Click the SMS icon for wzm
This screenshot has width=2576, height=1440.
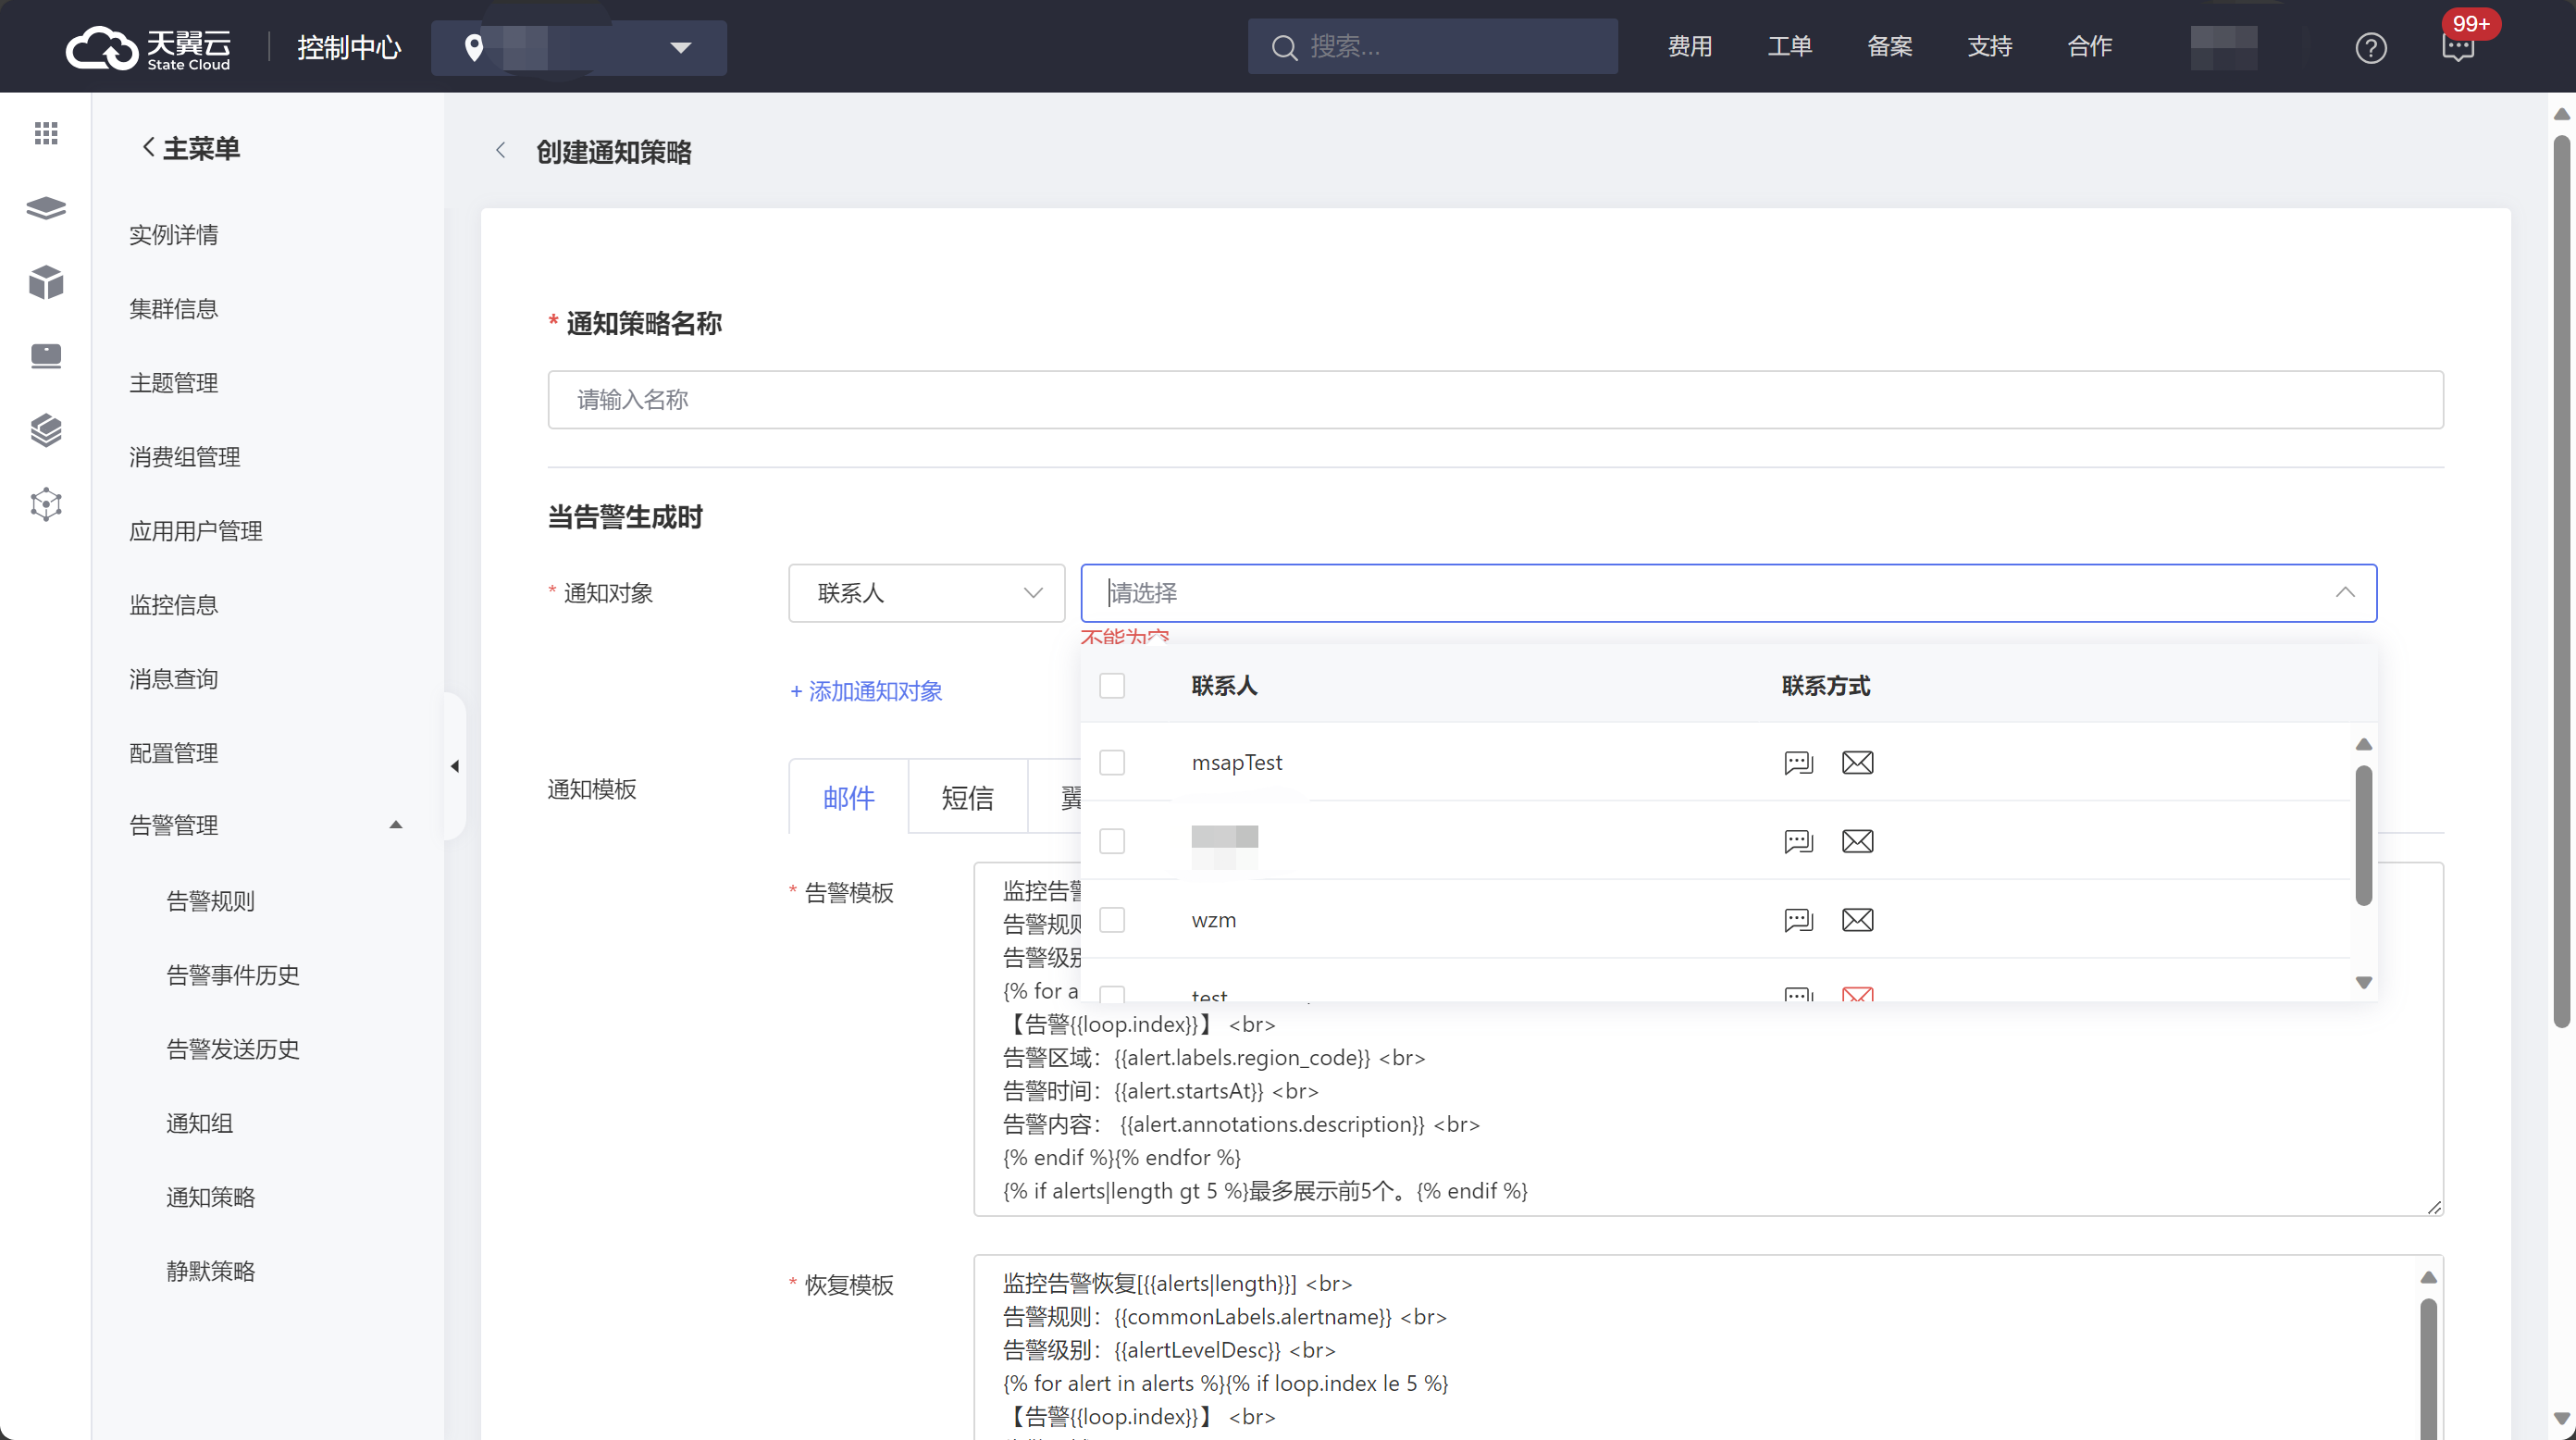coord(1798,920)
